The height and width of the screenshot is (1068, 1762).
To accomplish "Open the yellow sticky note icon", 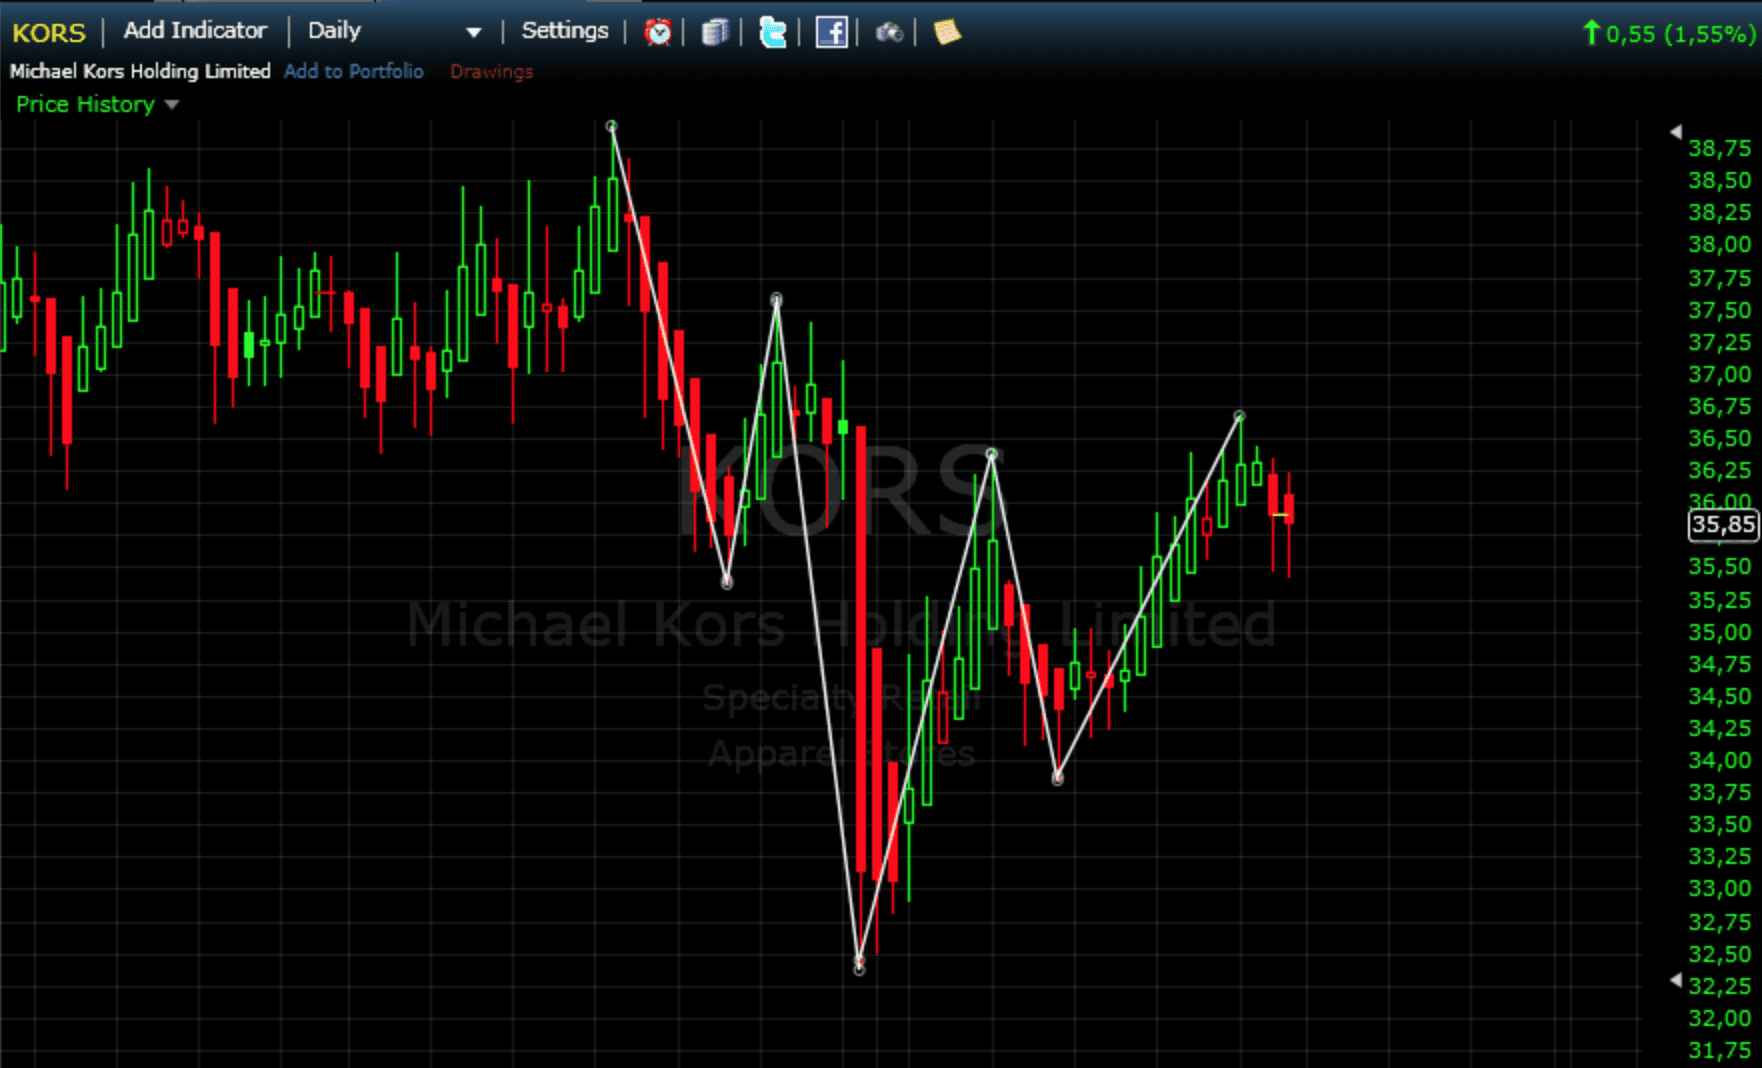I will click(x=946, y=32).
